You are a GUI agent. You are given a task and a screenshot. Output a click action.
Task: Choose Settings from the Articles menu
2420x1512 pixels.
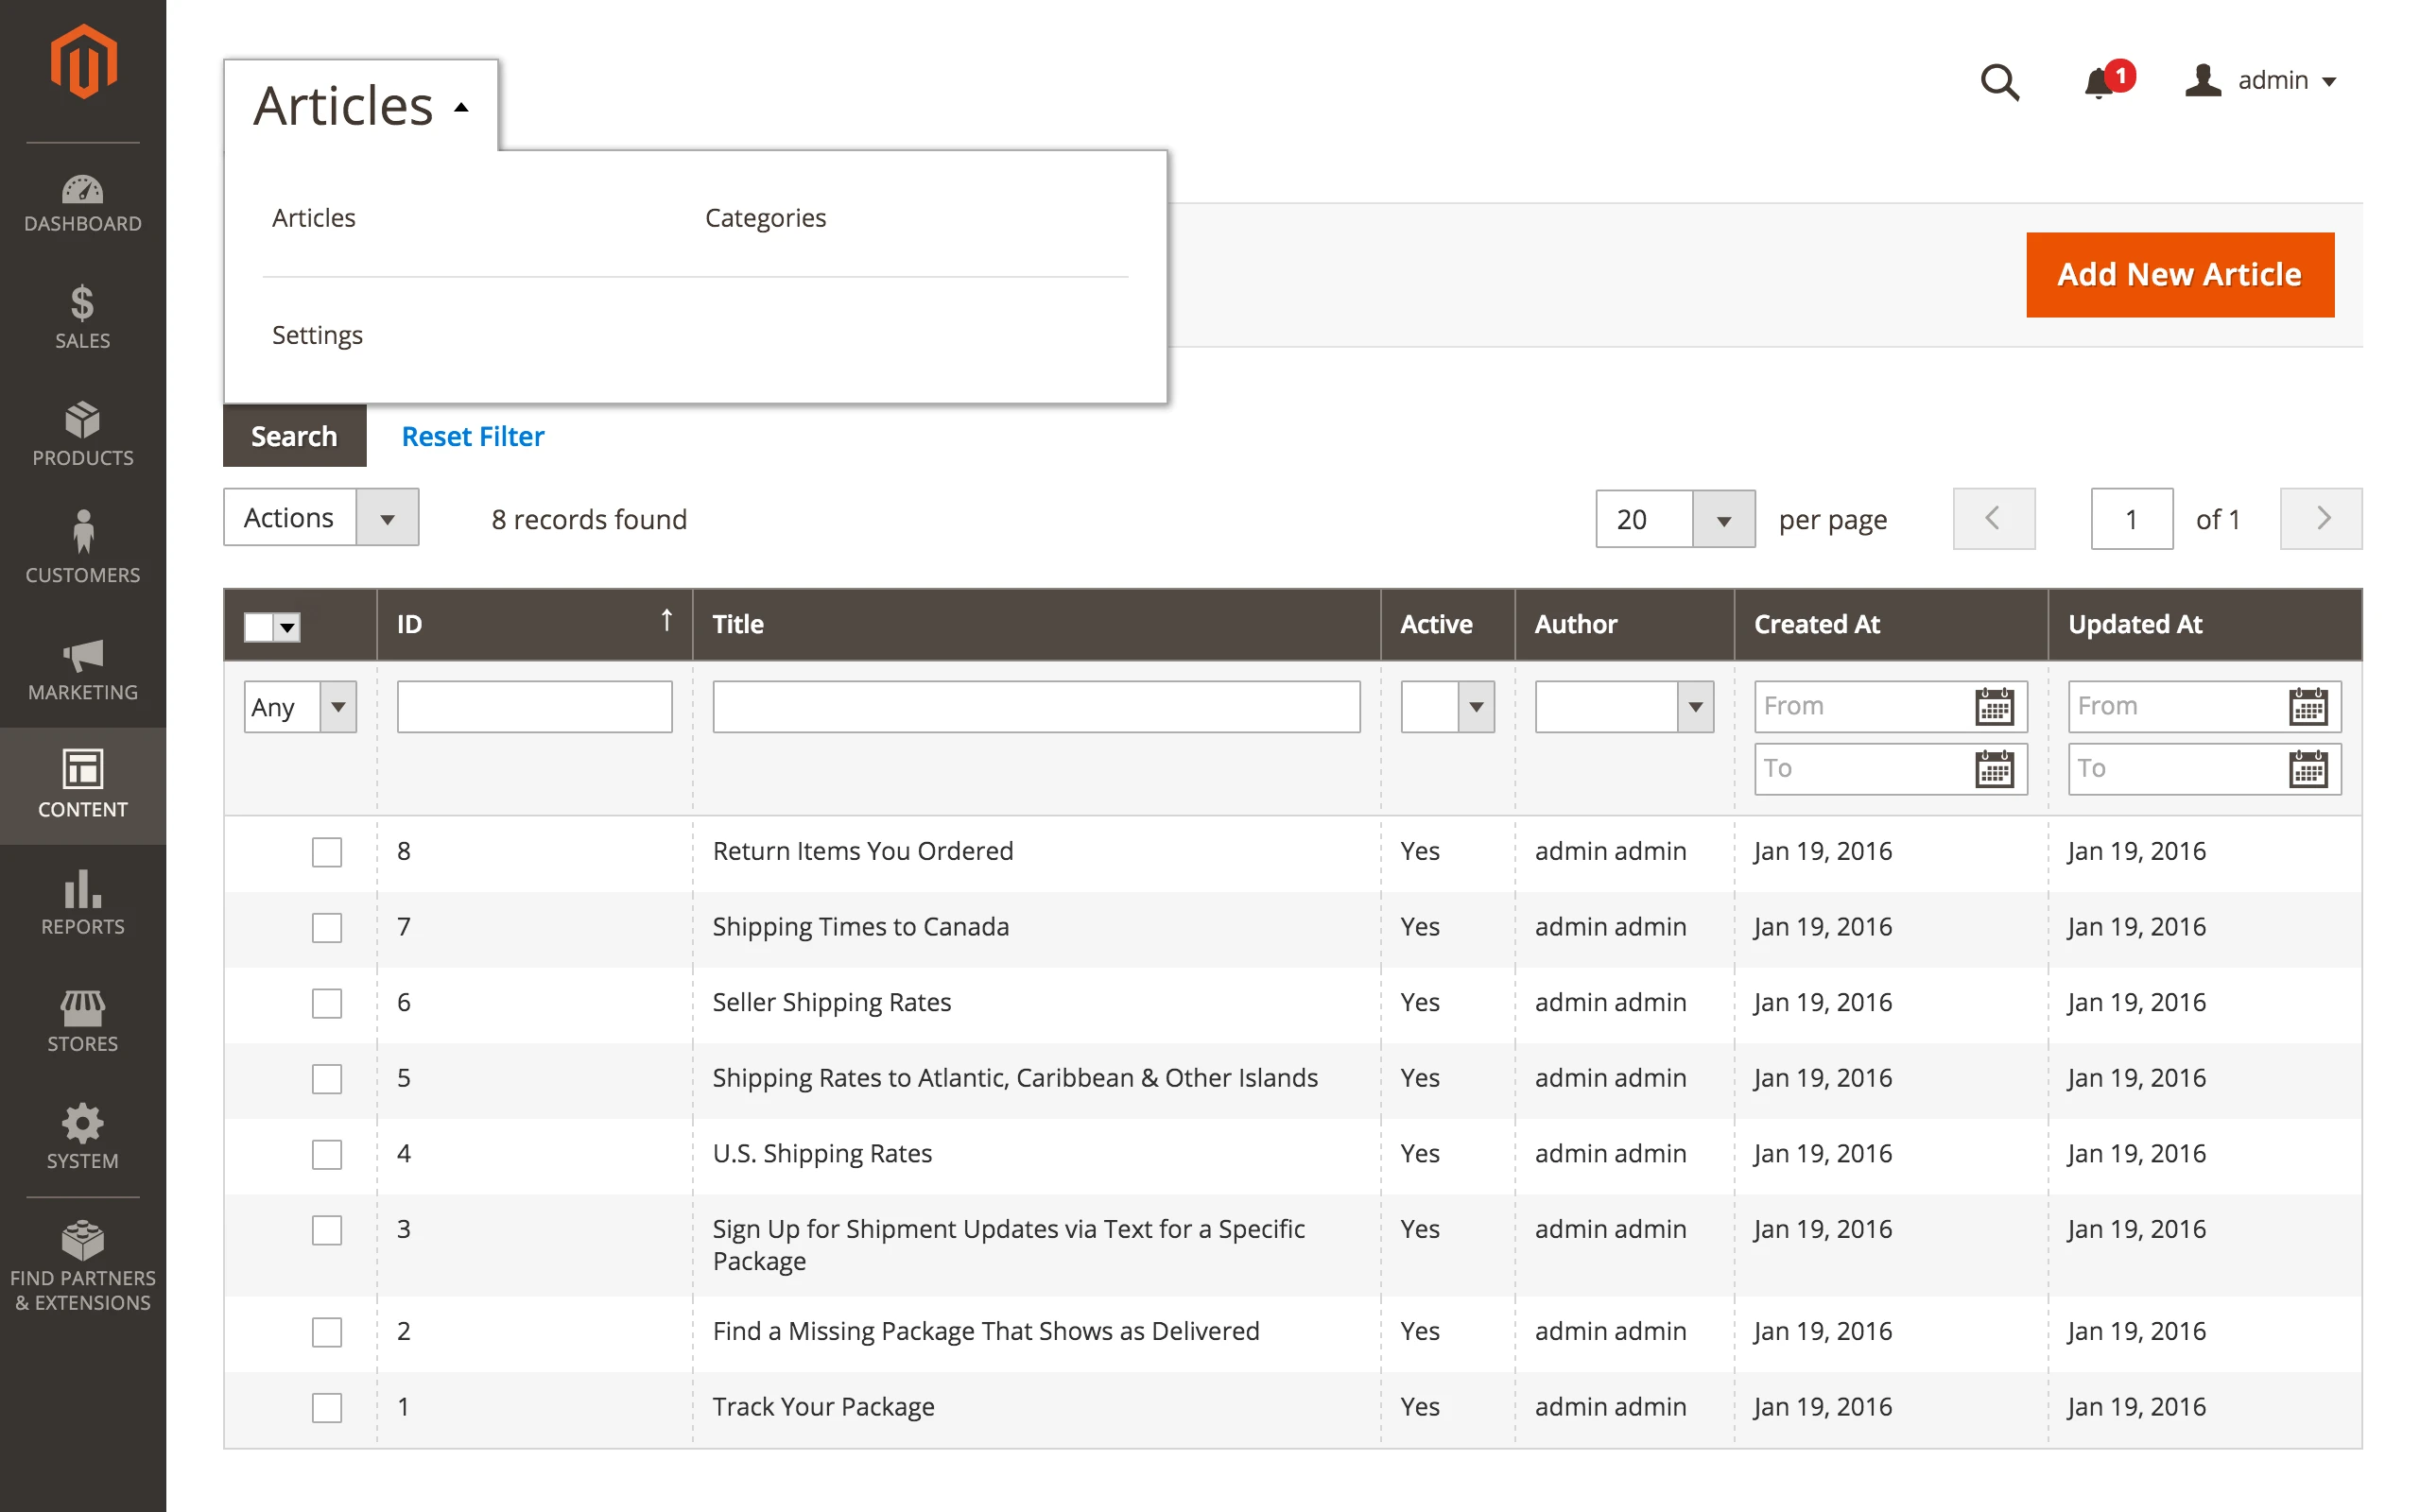pos(317,335)
